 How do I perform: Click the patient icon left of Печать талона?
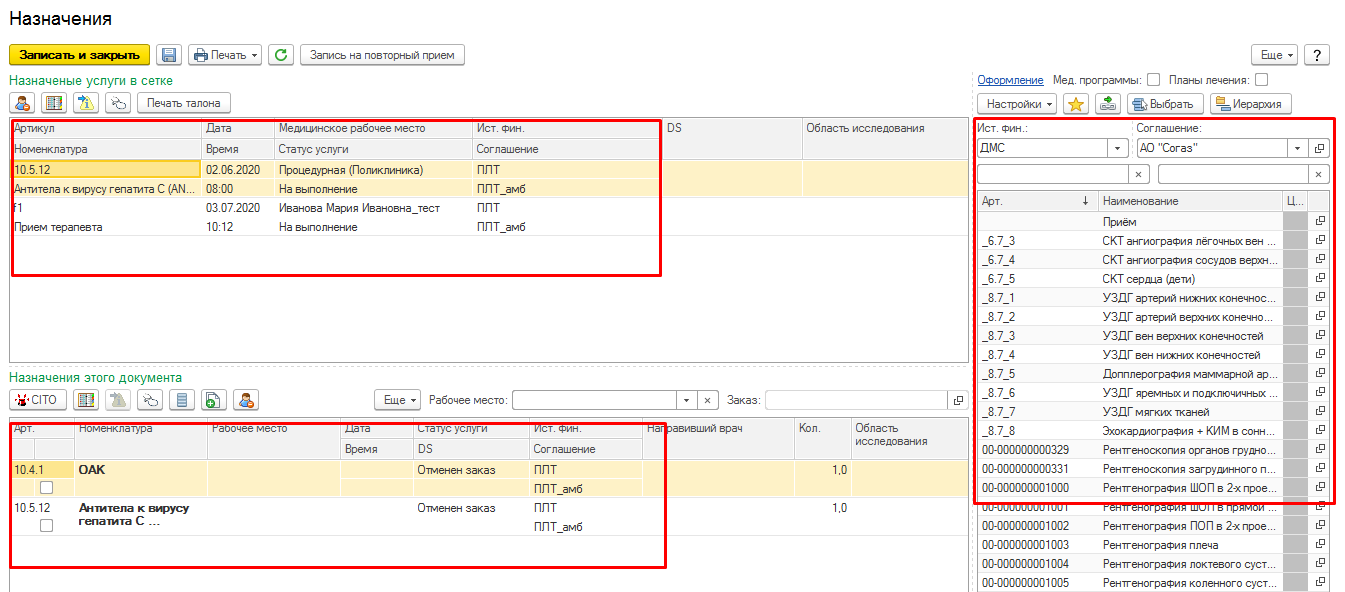point(22,102)
